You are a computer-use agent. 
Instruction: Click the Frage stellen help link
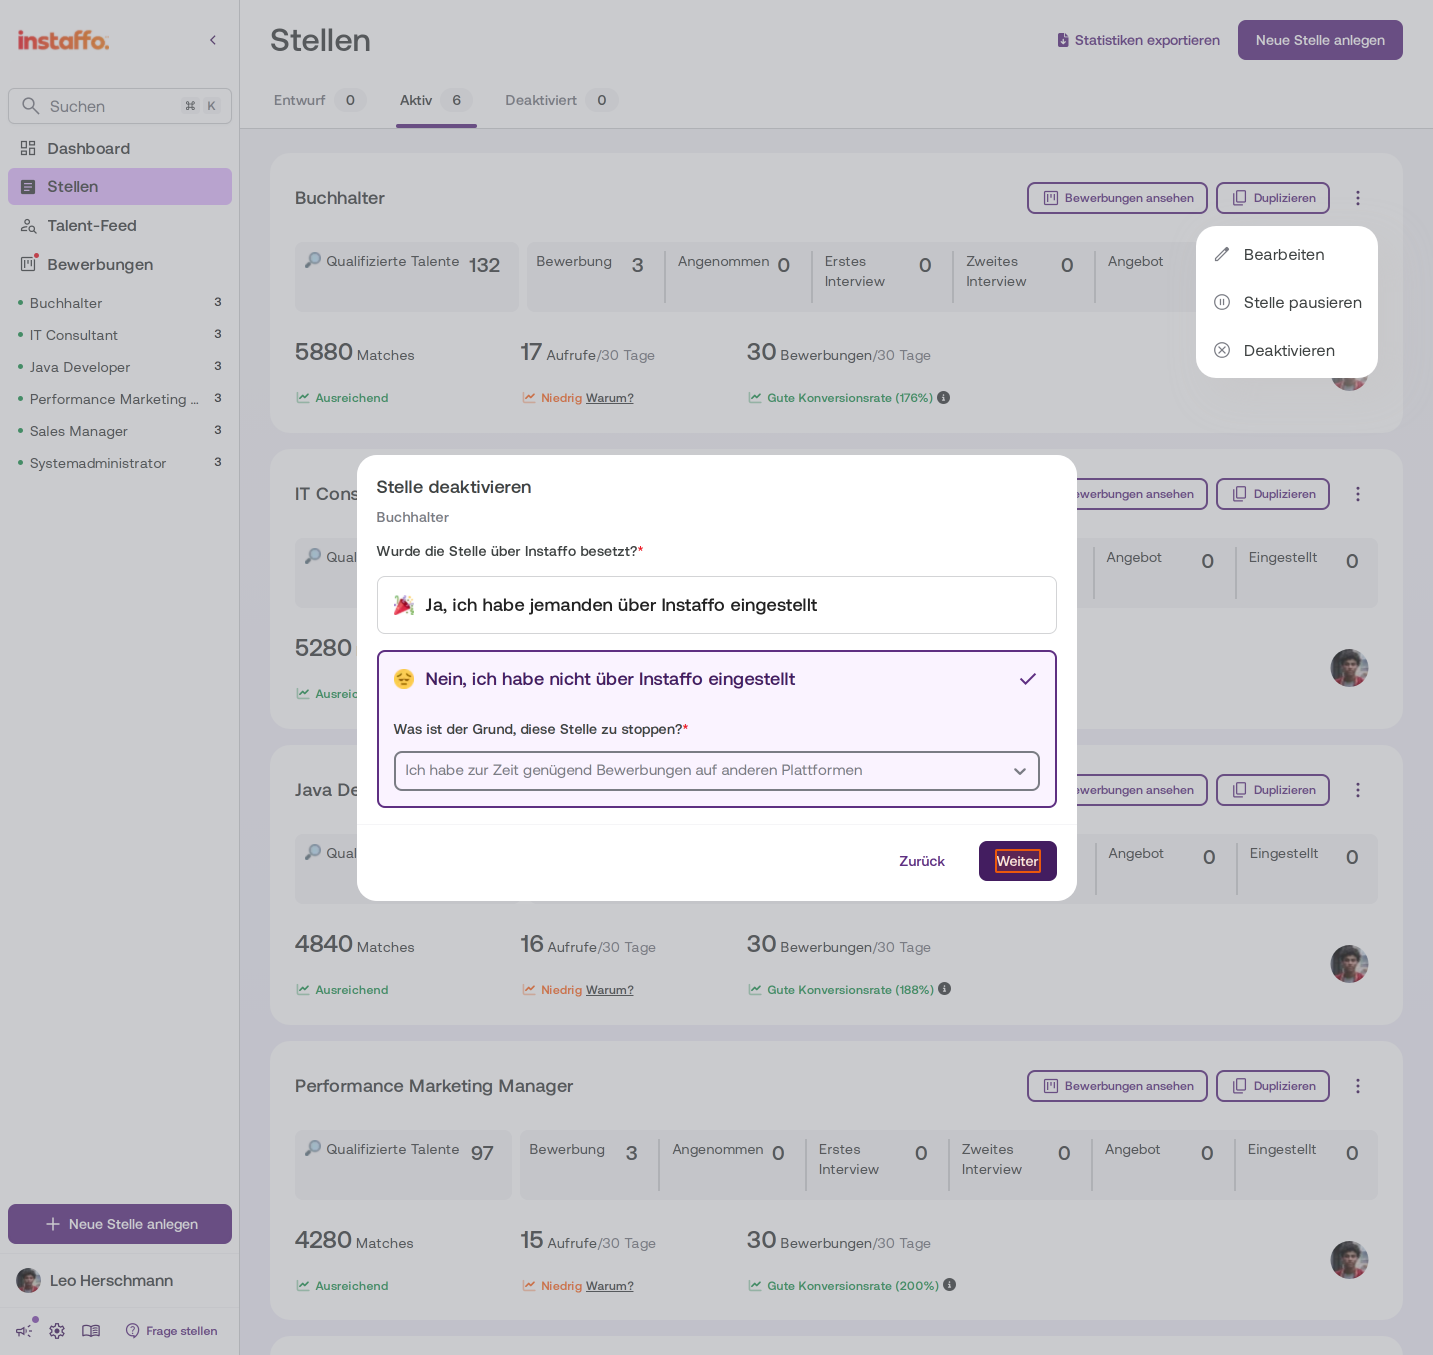click(172, 1331)
